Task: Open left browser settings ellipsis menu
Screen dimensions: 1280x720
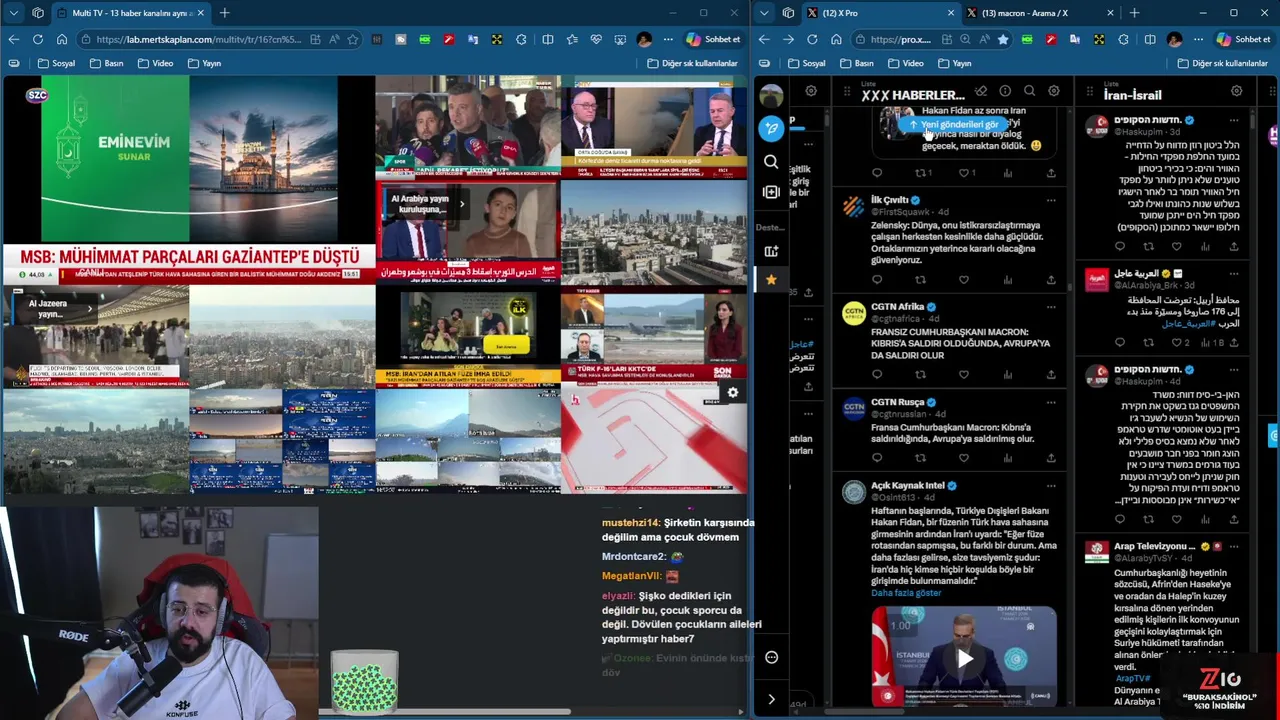Action: pyautogui.click(x=667, y=39)
